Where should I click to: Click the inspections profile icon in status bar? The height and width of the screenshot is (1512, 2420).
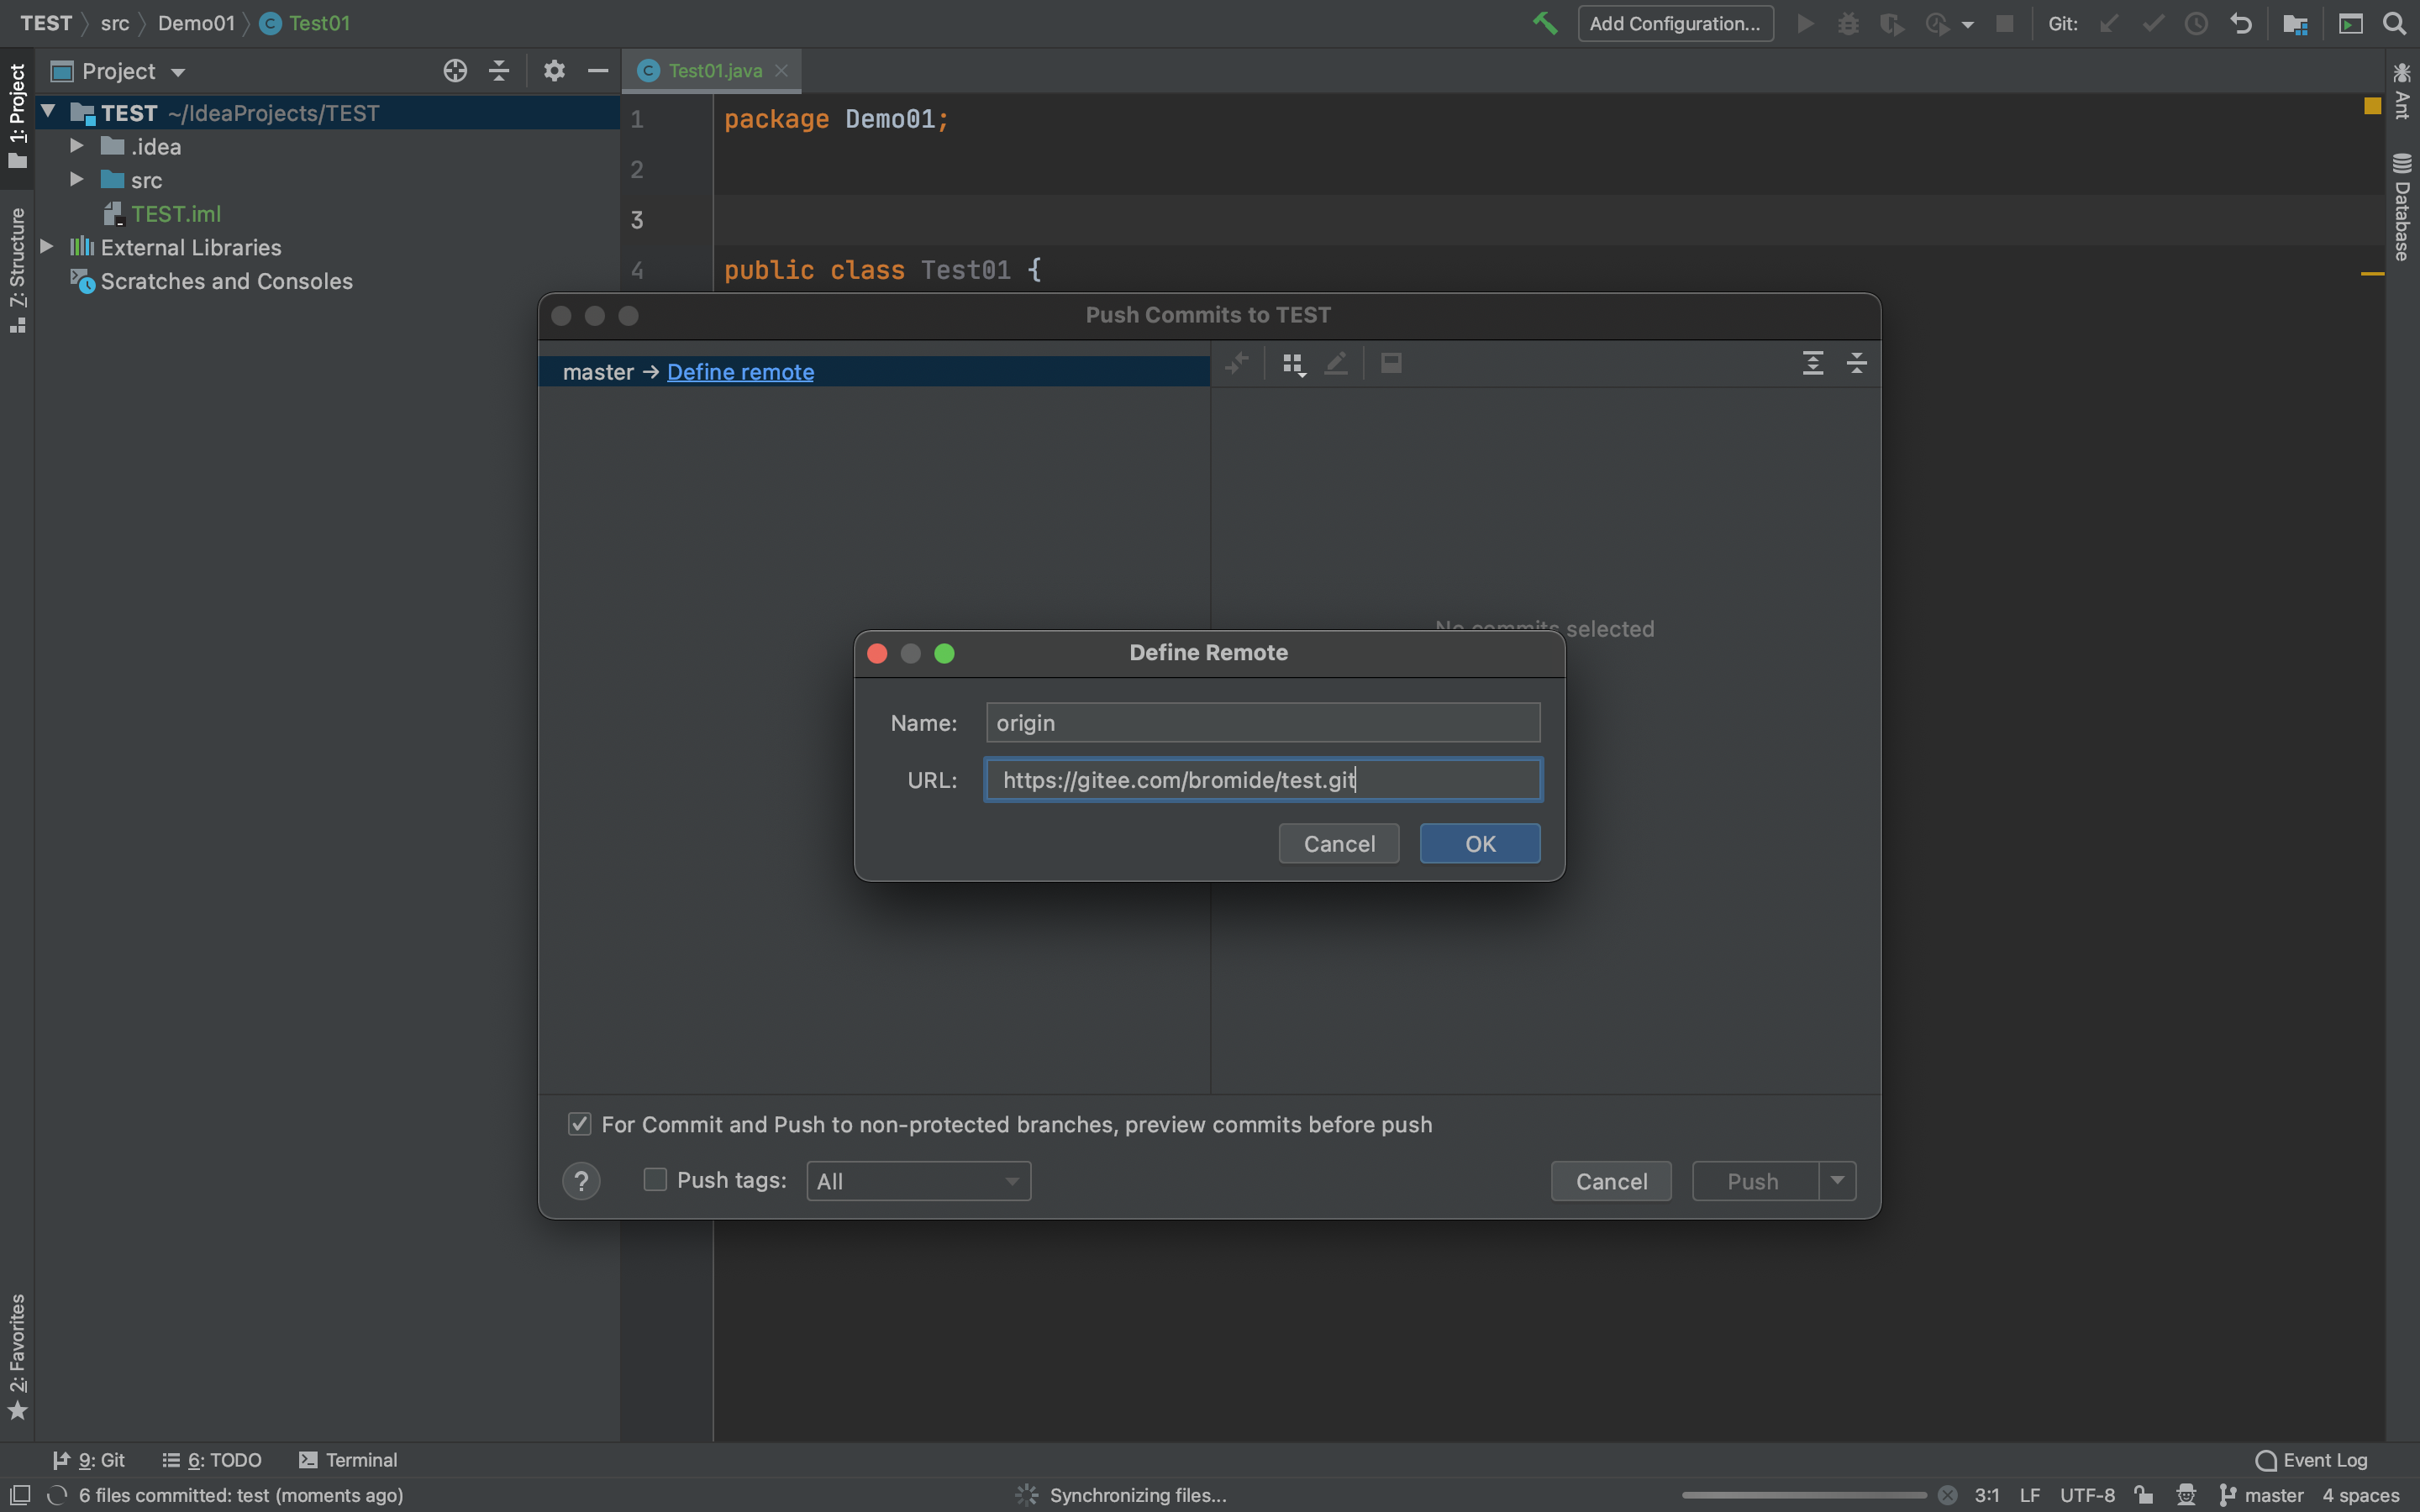tap(2186, 1495)
